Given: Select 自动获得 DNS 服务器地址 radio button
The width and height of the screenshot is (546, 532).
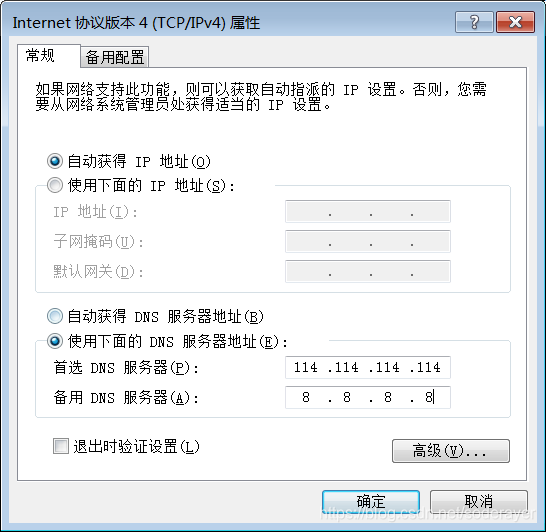Looking at the screenshot, I should (55, 316).
